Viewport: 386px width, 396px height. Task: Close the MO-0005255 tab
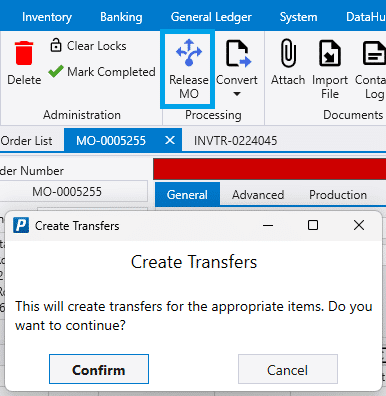(170, 140)
